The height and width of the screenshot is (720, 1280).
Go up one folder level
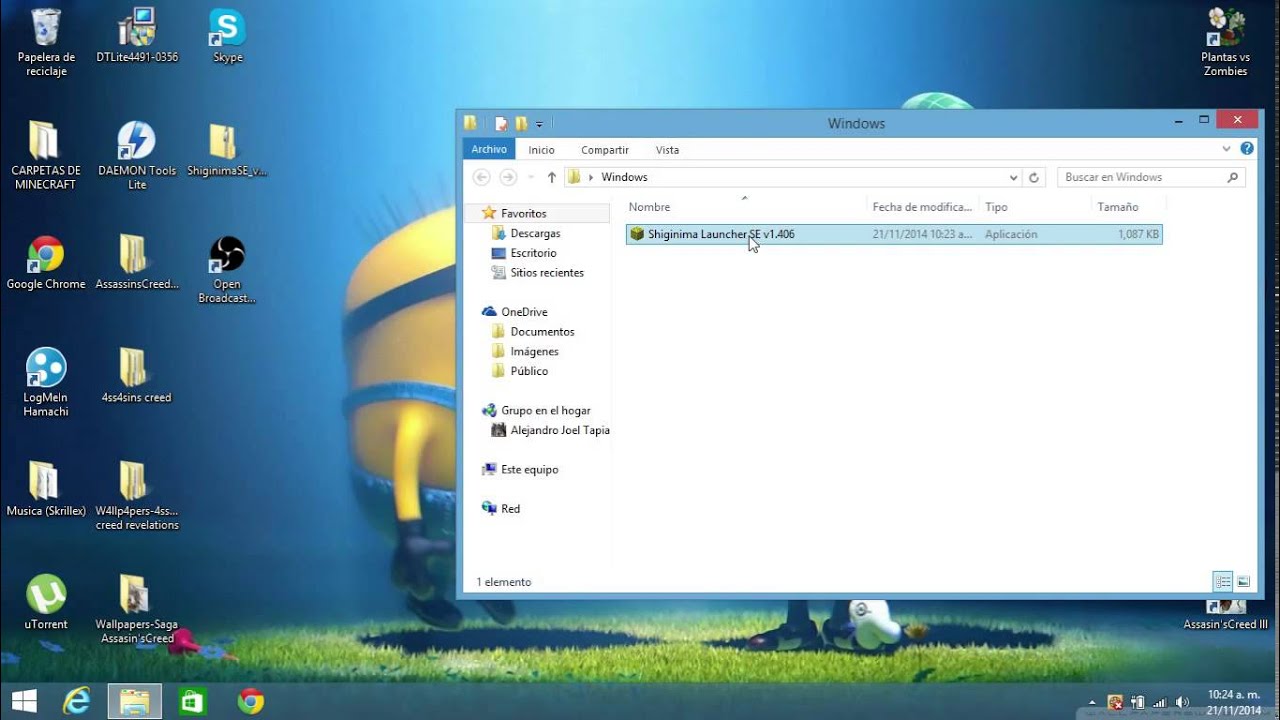(x=551, y=177)
